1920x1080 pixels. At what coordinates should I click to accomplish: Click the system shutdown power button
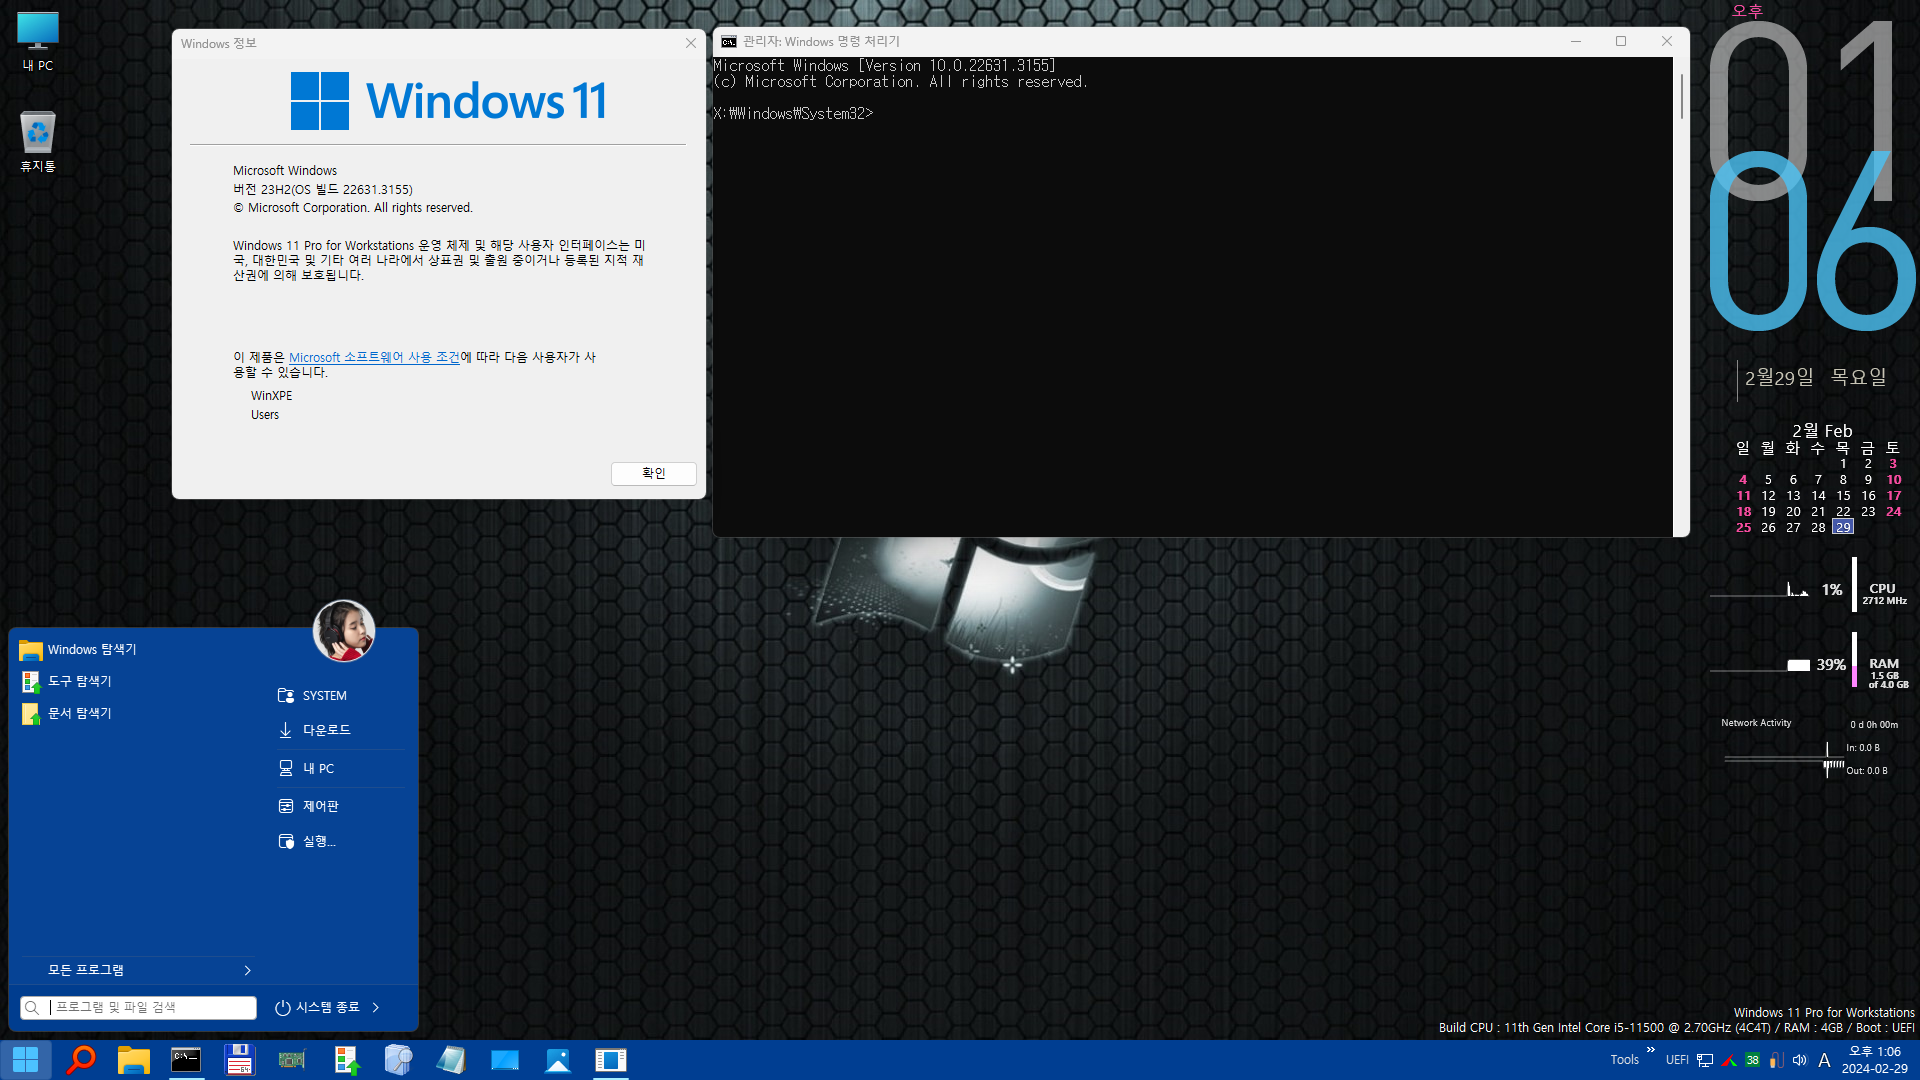tap(317, 1007)
